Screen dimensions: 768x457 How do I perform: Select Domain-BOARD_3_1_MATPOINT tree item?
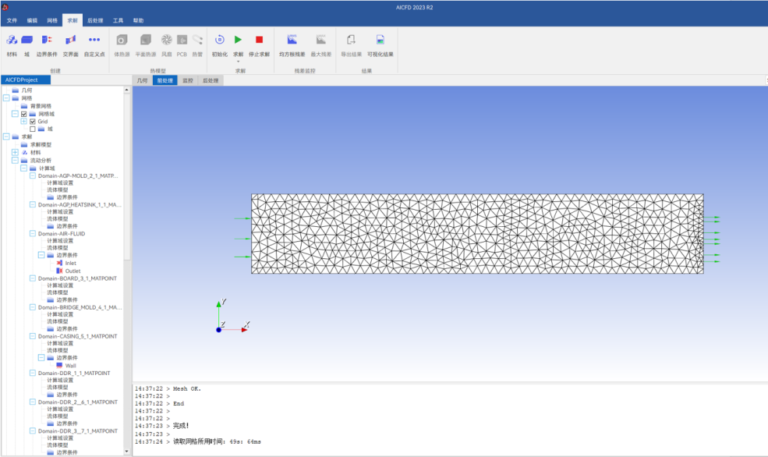(x=77, y=278)
